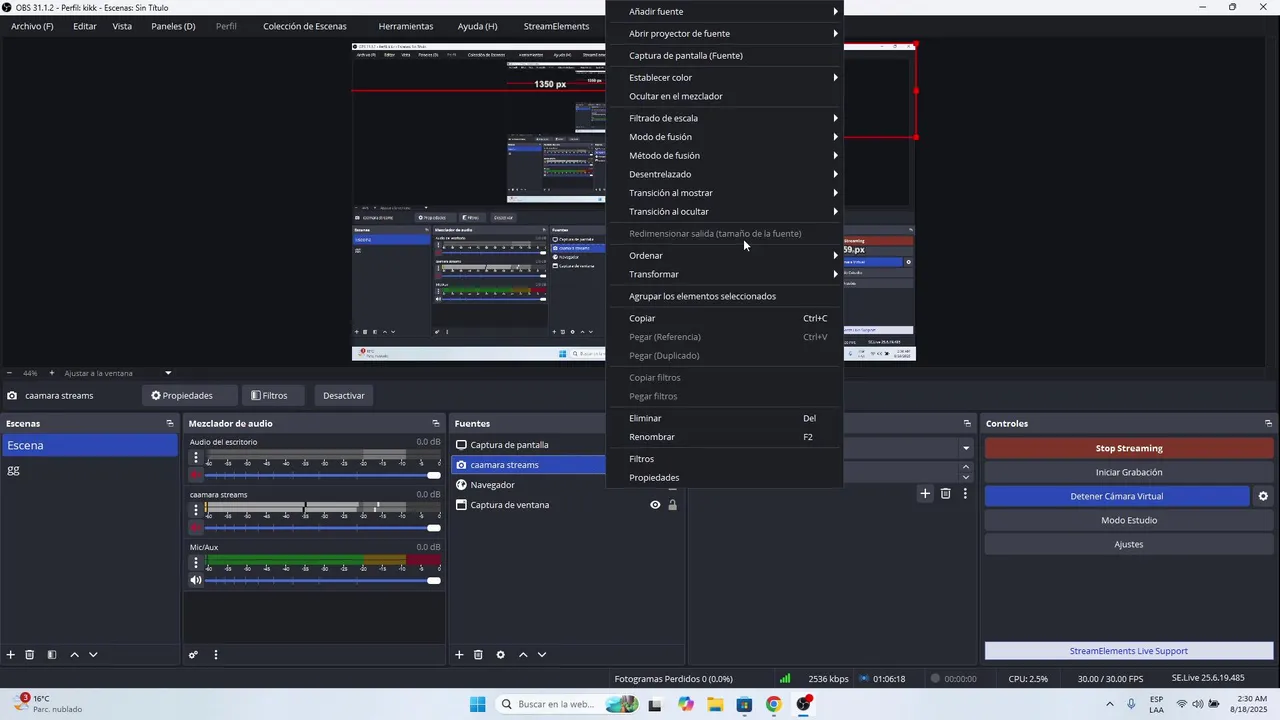Open scene filters icon in Escenas panel

52,655
